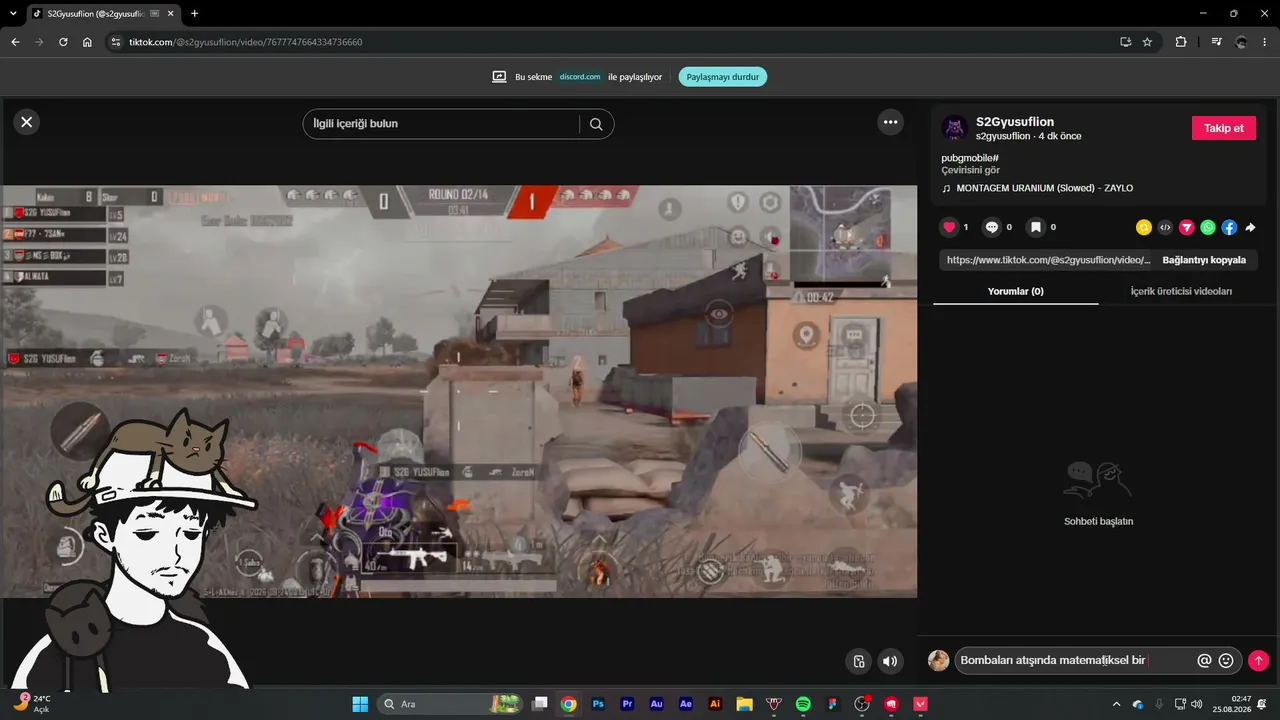Open the MONTAGEM URANIUM (Slowed) sound link
1280x720 pixels.
click(1044, 188)
